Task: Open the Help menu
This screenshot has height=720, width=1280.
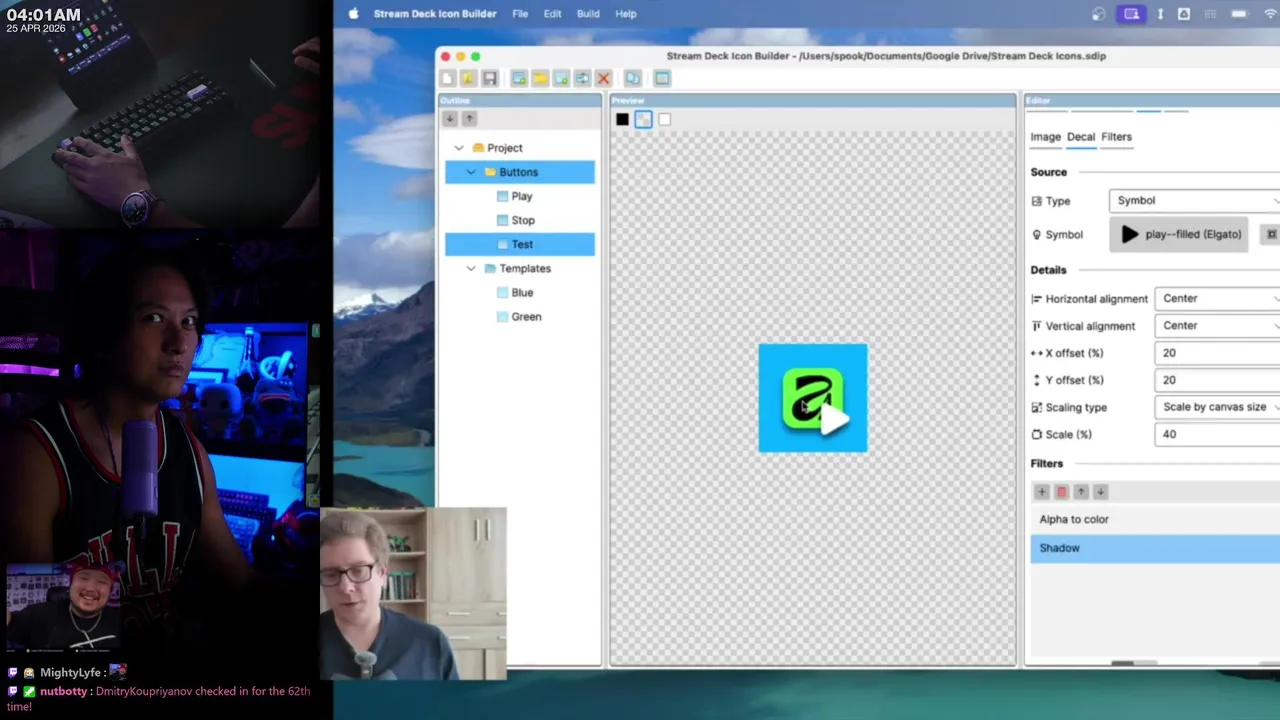Action: pos(626,14)
